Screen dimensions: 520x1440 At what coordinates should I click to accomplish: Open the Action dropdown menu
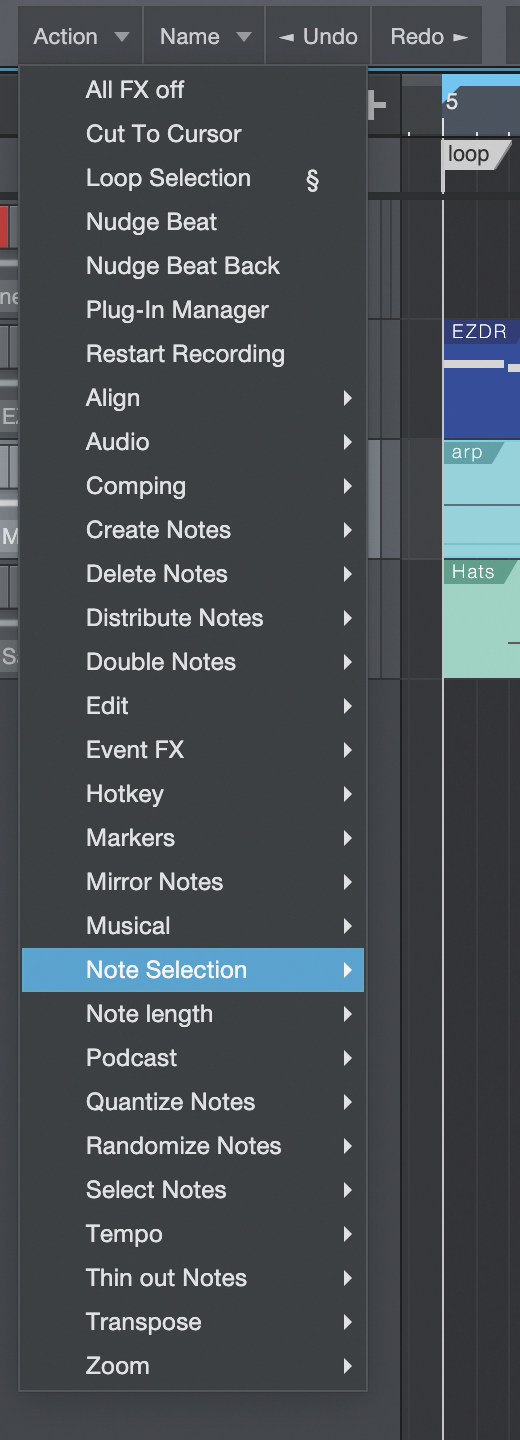[x=81, y=36]
